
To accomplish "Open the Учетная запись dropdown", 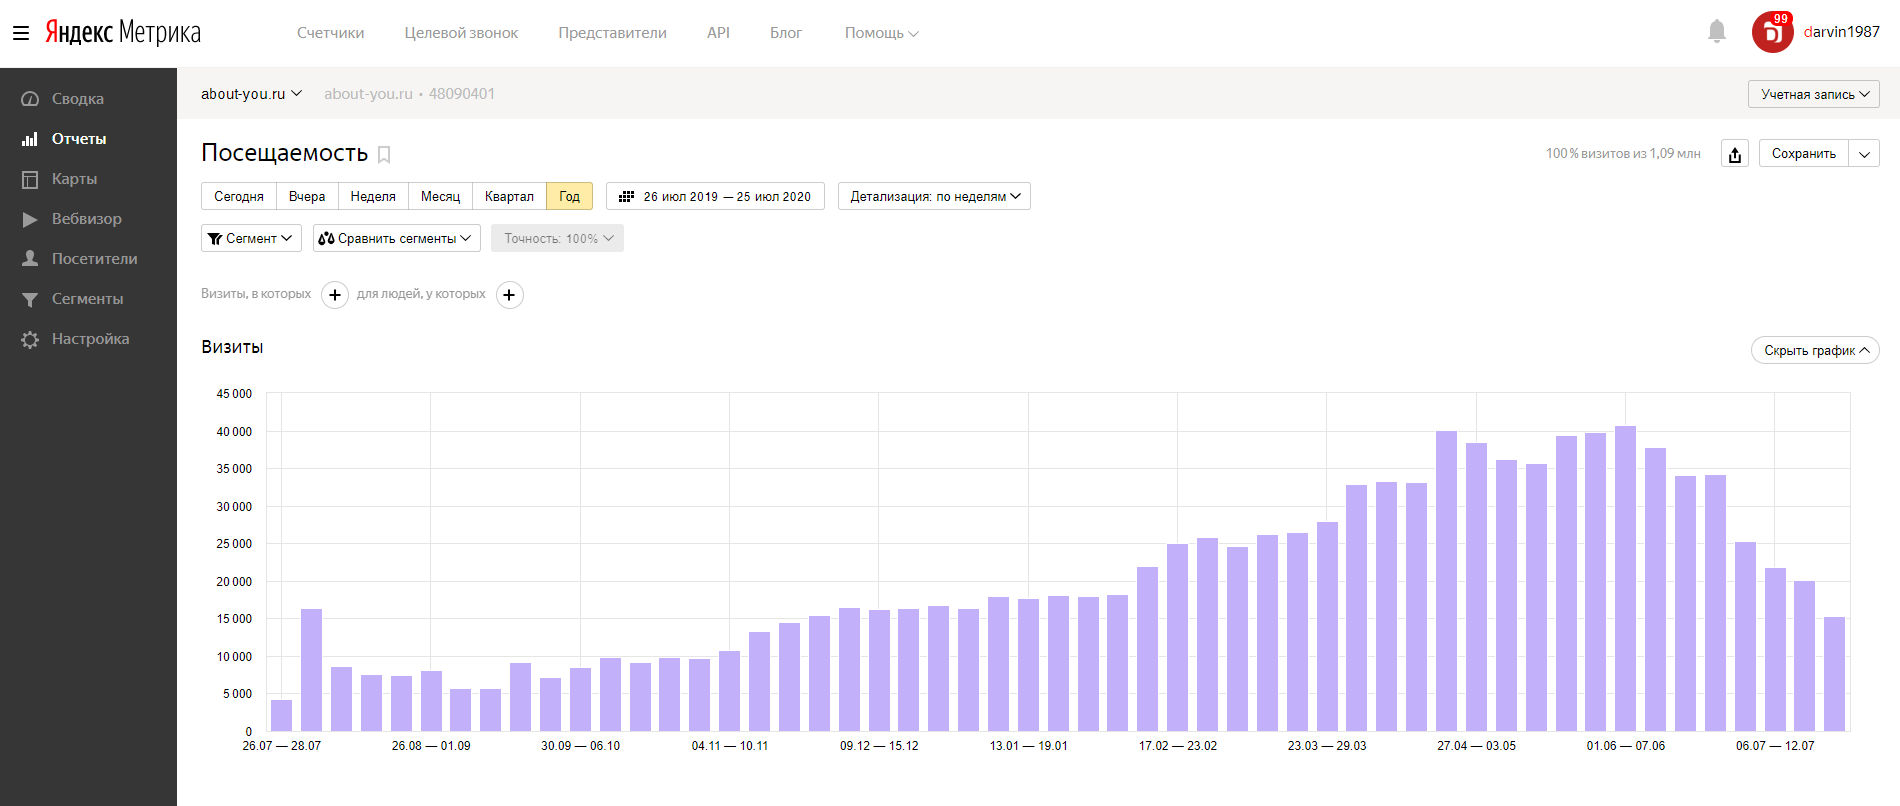I will pos(1813,94).
